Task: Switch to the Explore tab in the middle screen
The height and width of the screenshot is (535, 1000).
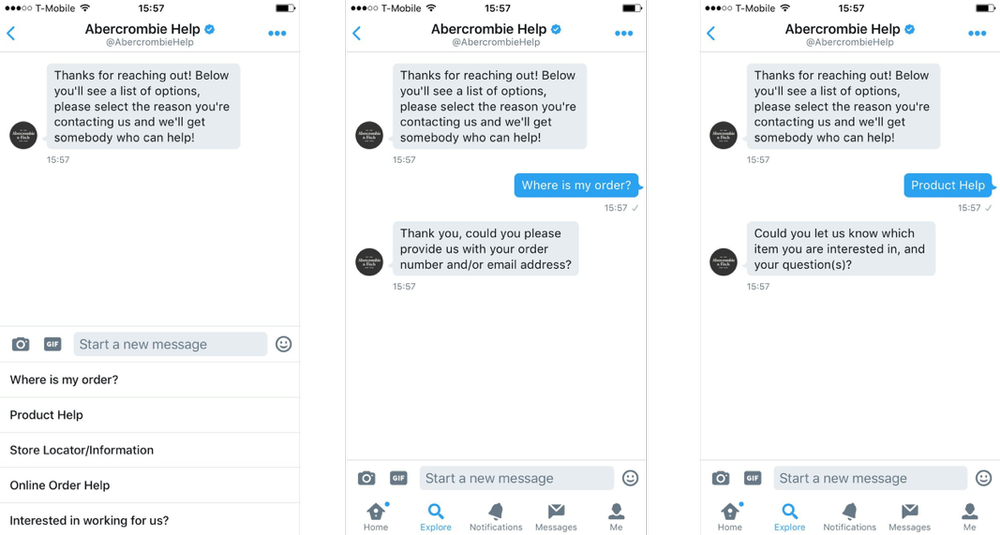Action: 436,517
